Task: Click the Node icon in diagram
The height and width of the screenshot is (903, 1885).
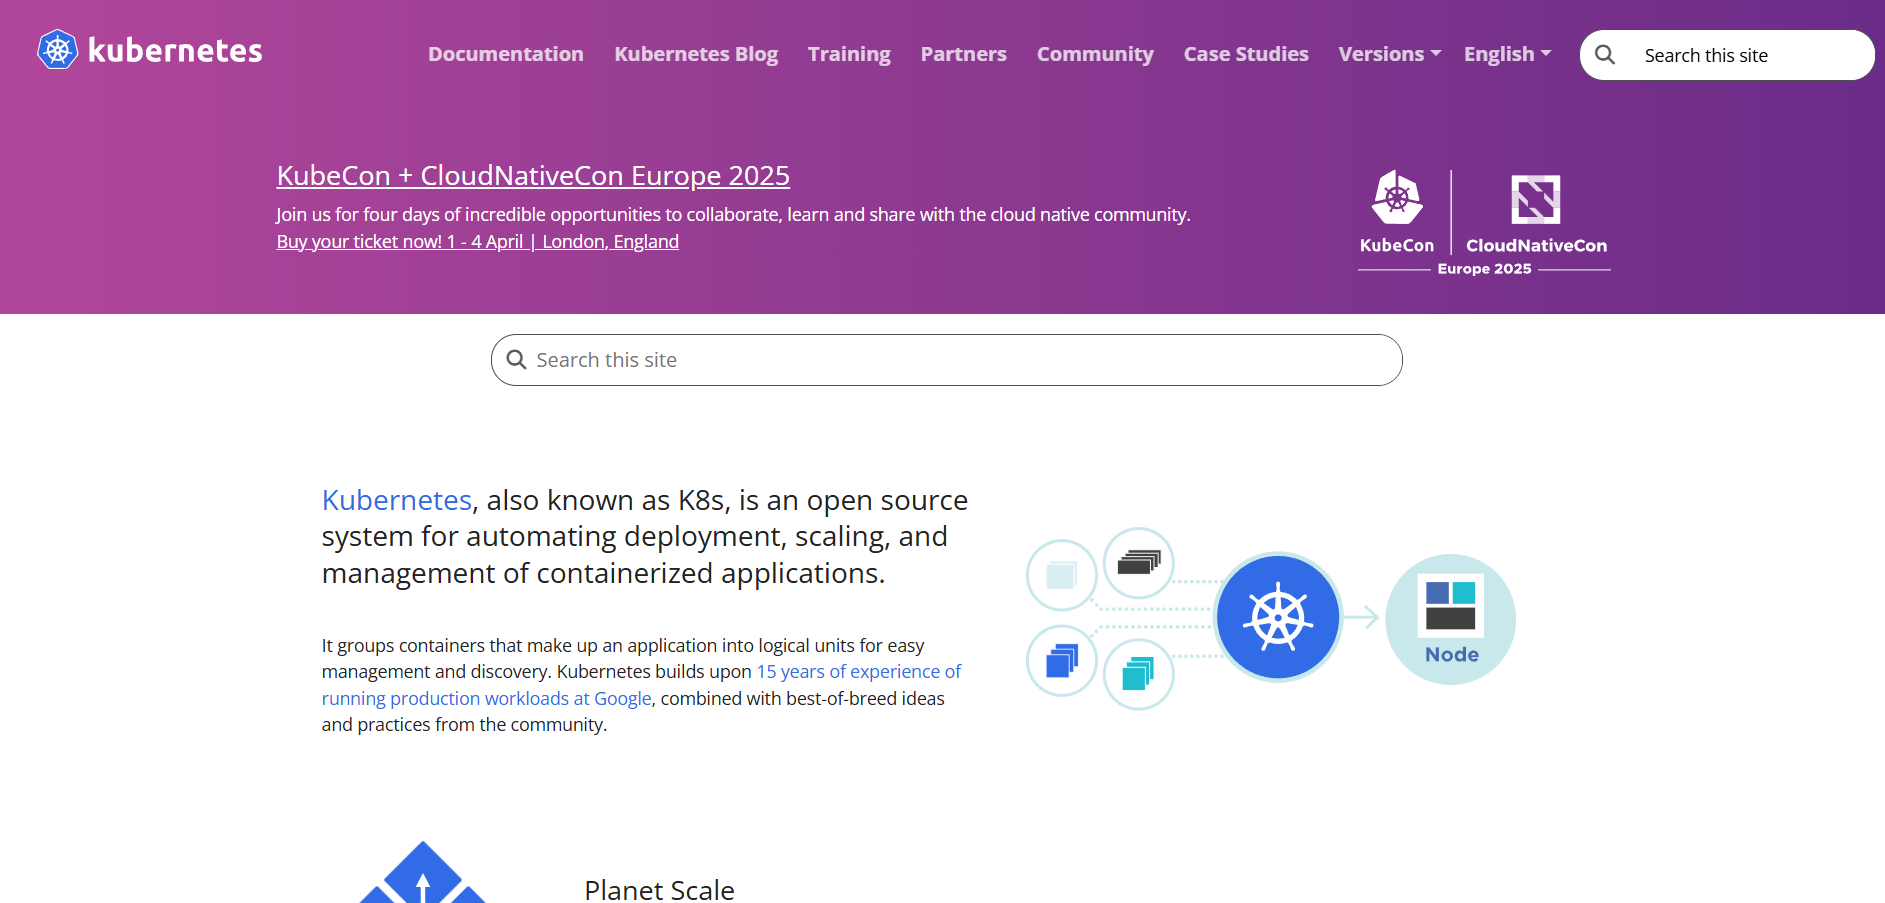Action: tap(1450, 619)
